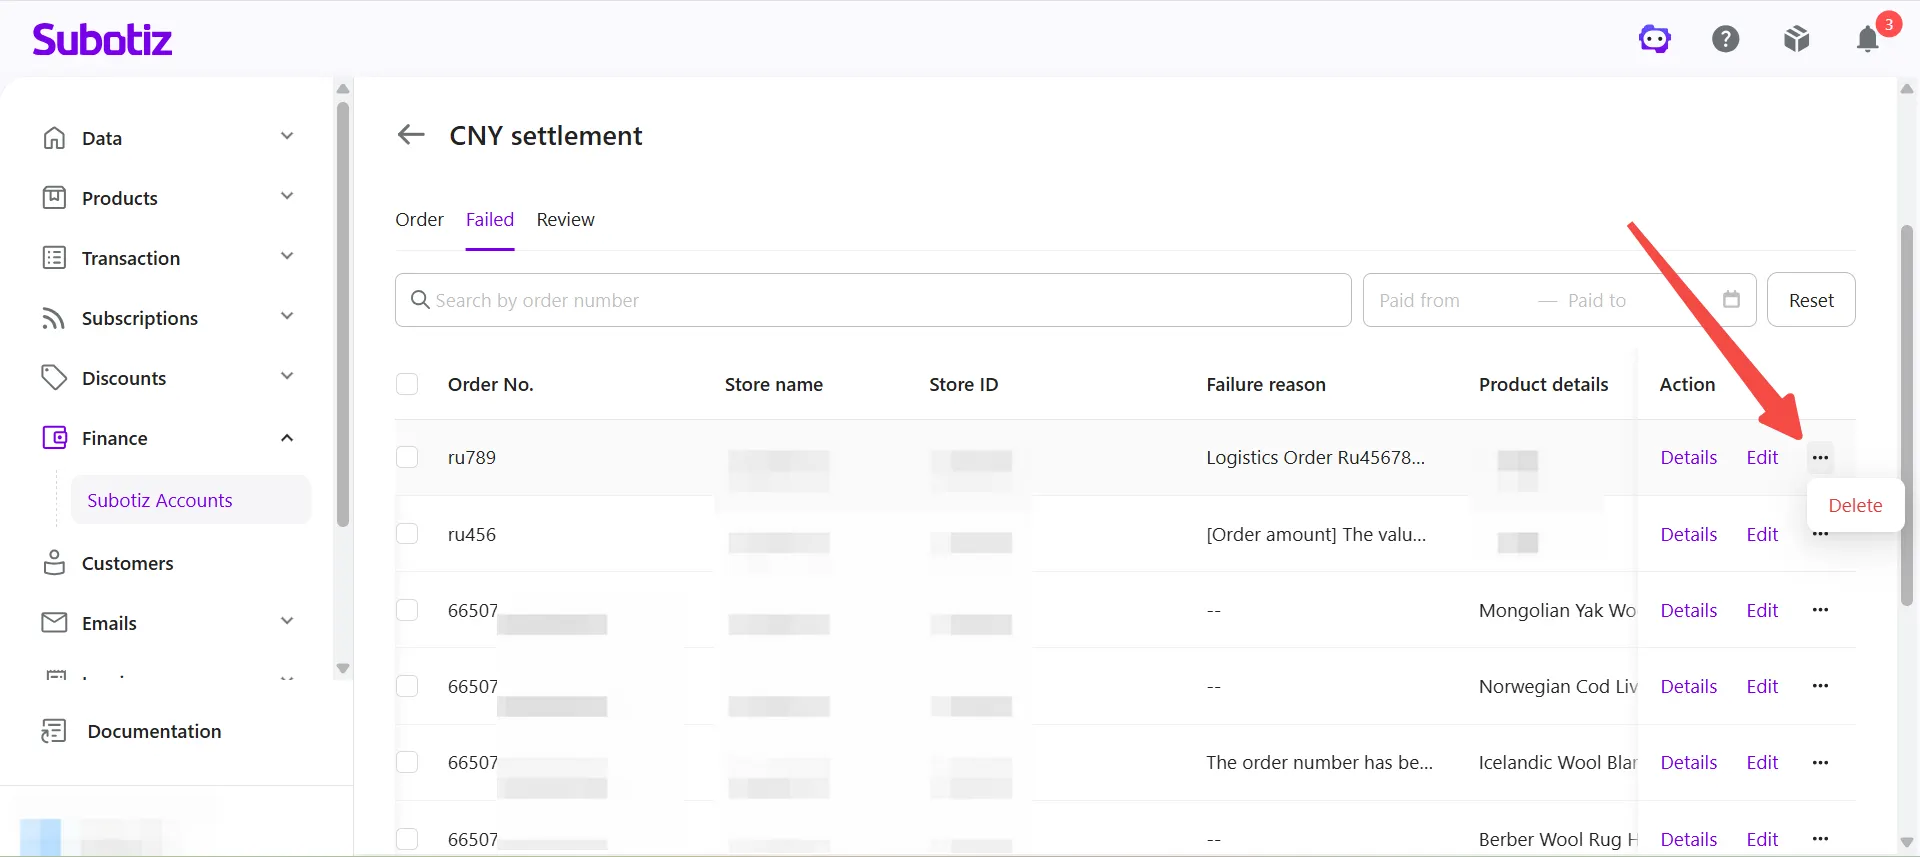Screen dimensions: 1920x857
Task: Click the package box icon in header
Action: [x=1797, y=39]
